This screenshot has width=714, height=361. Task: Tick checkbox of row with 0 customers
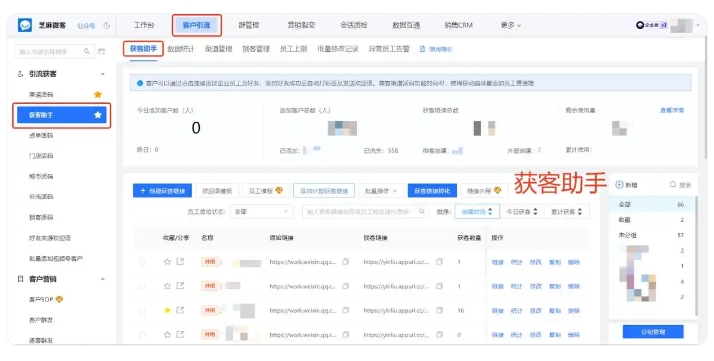pos(142,335)
